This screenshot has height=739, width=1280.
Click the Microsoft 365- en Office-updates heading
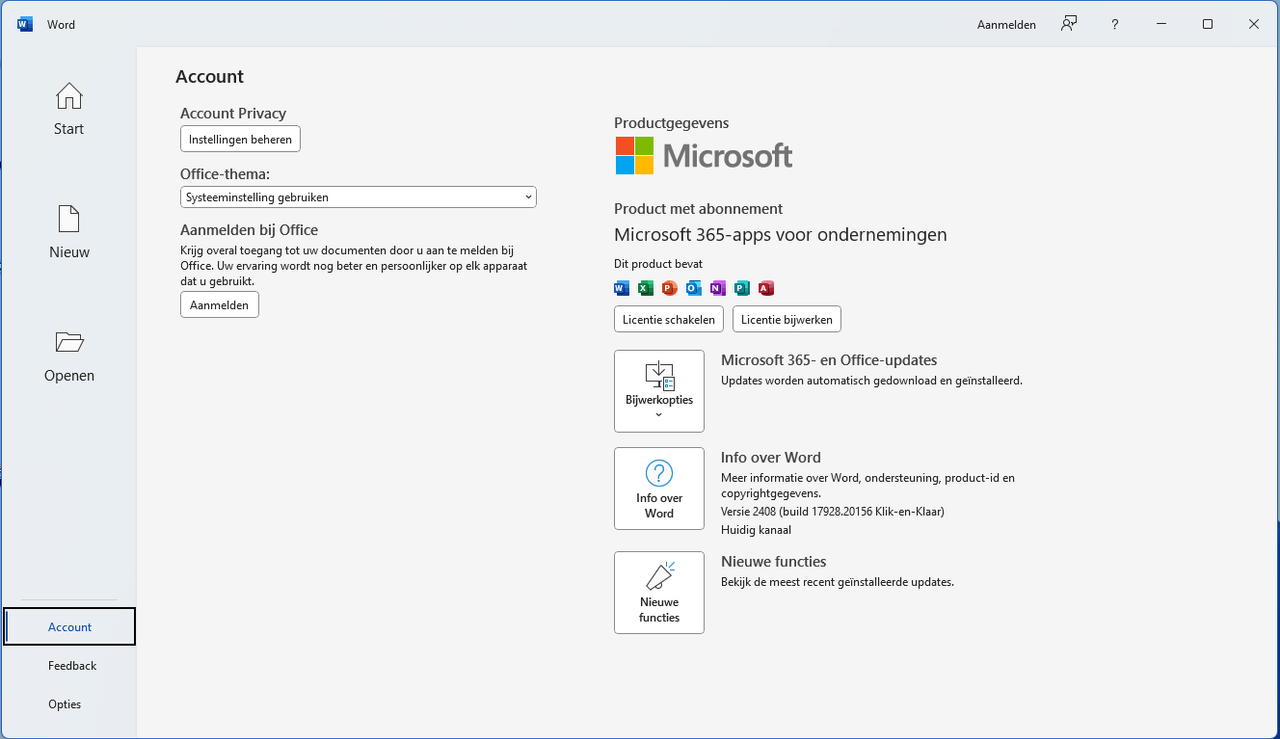coord(829,360)
